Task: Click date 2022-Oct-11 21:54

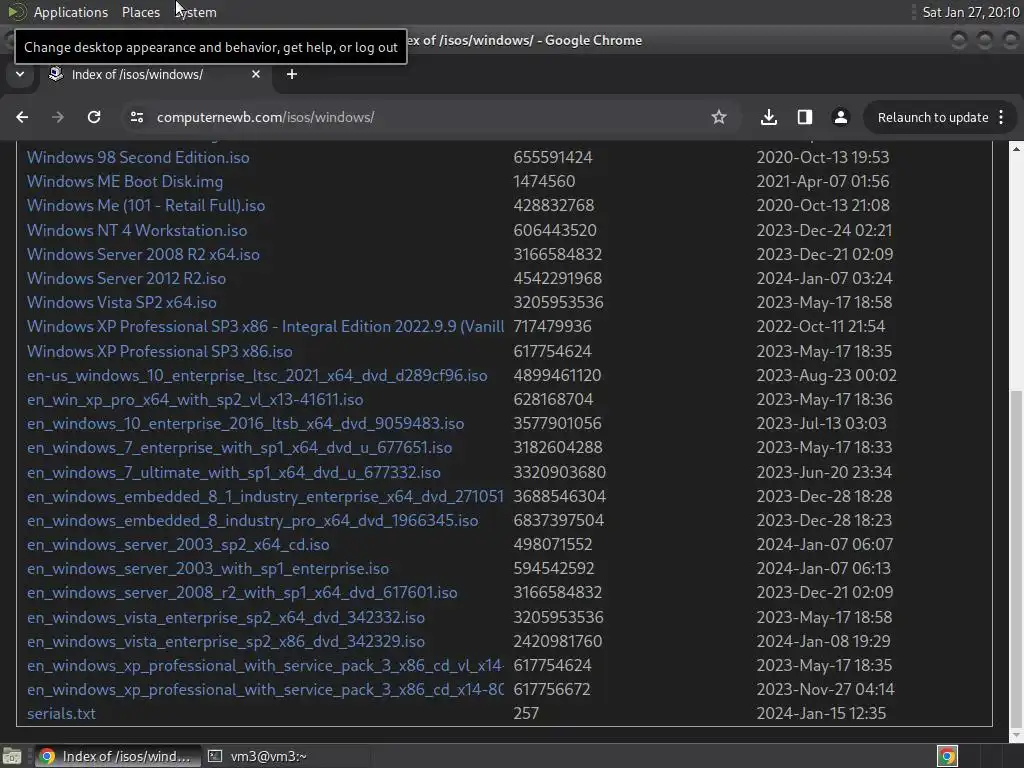Action: click(820, 327)
